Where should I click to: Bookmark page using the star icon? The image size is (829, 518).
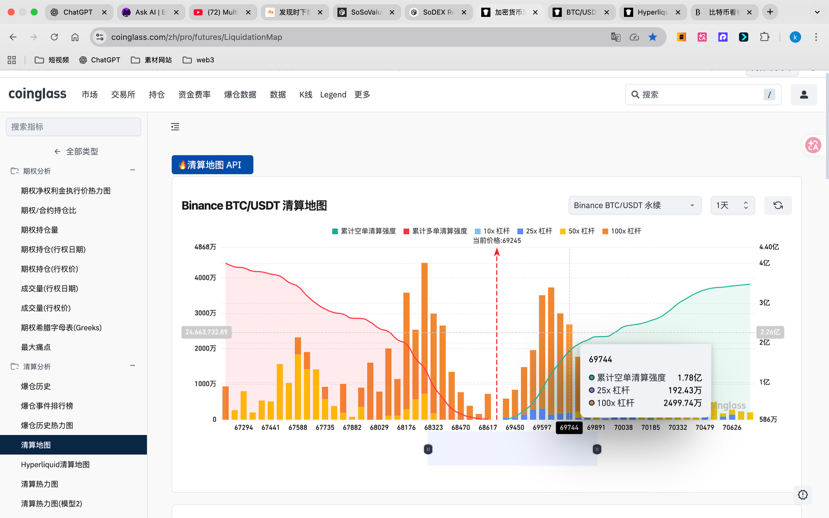click(x=653, y=37)
